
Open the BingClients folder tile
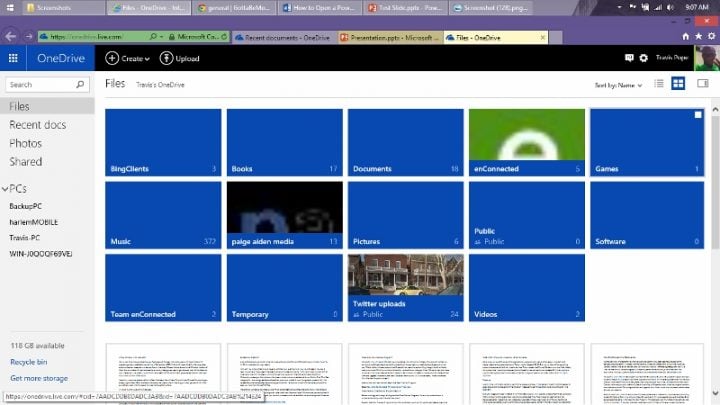(163, 142)
